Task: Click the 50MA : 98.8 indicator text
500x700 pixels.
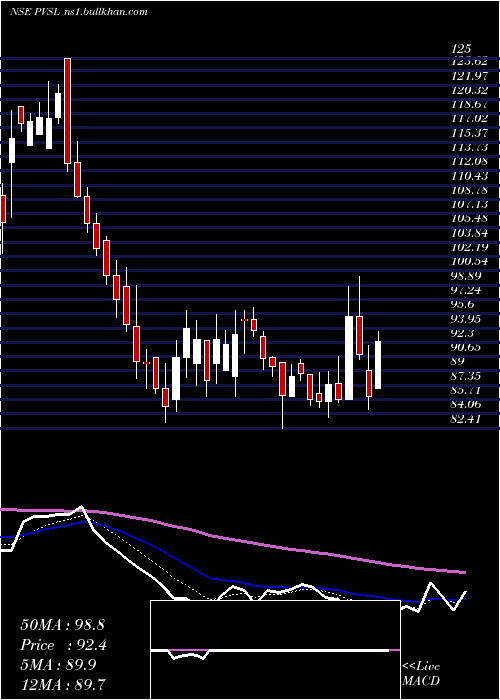Action: 62,625
